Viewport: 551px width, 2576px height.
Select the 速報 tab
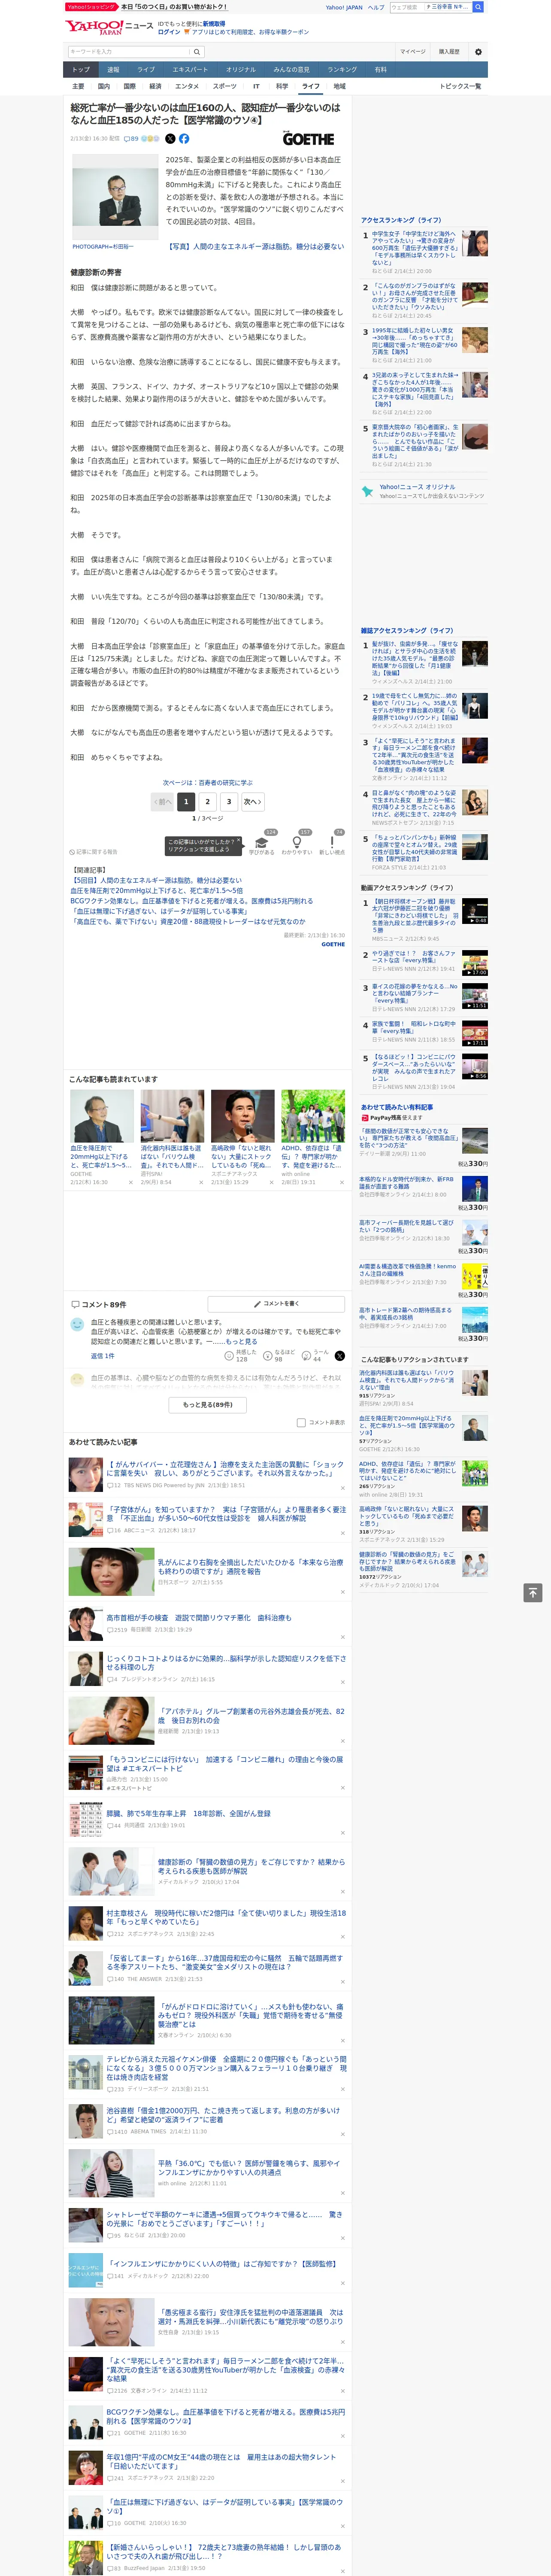[113, 69]
